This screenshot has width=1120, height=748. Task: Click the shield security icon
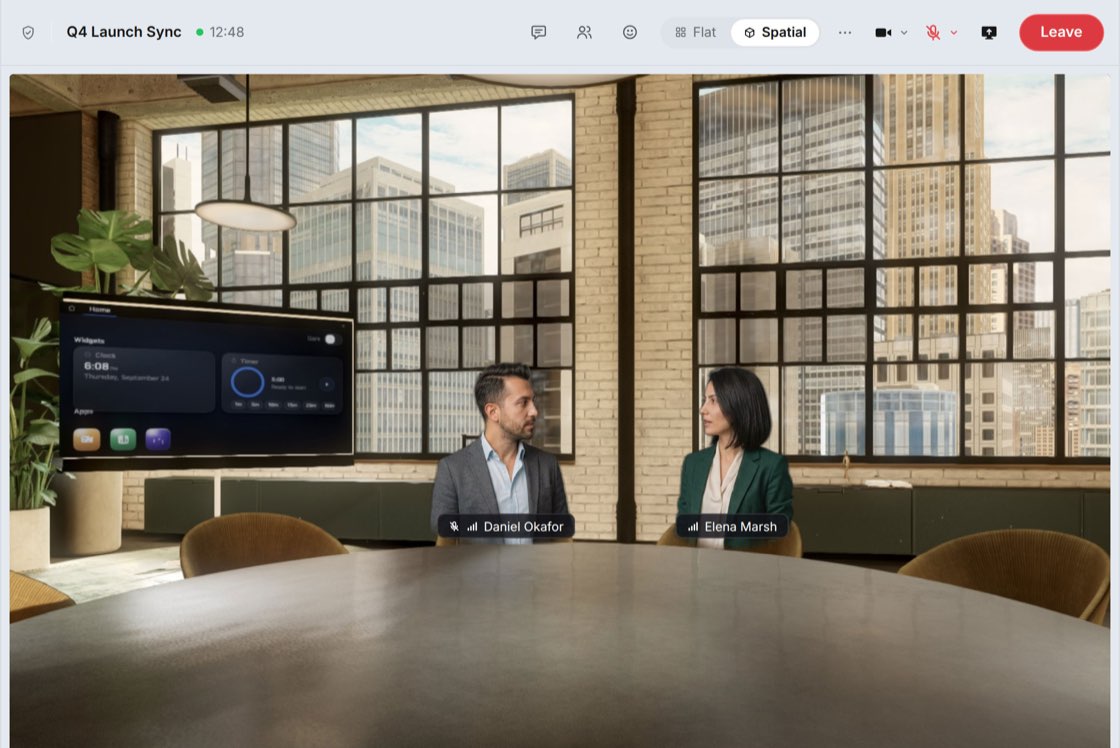point(28,33)
